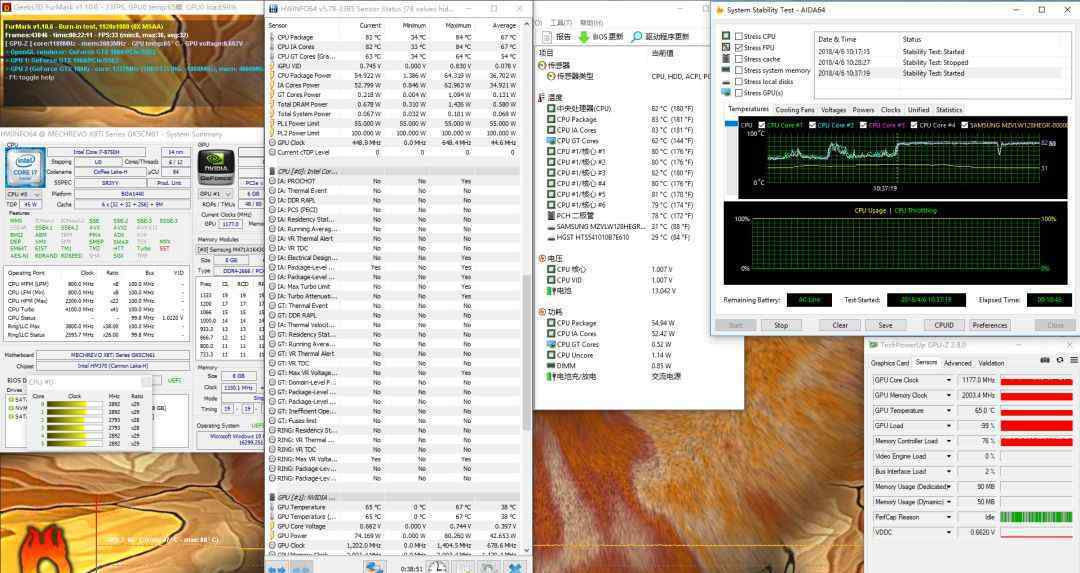Enable Stress system memory checkbox
The width and height of the screenshot is (1080, 573).
point(738,70)
